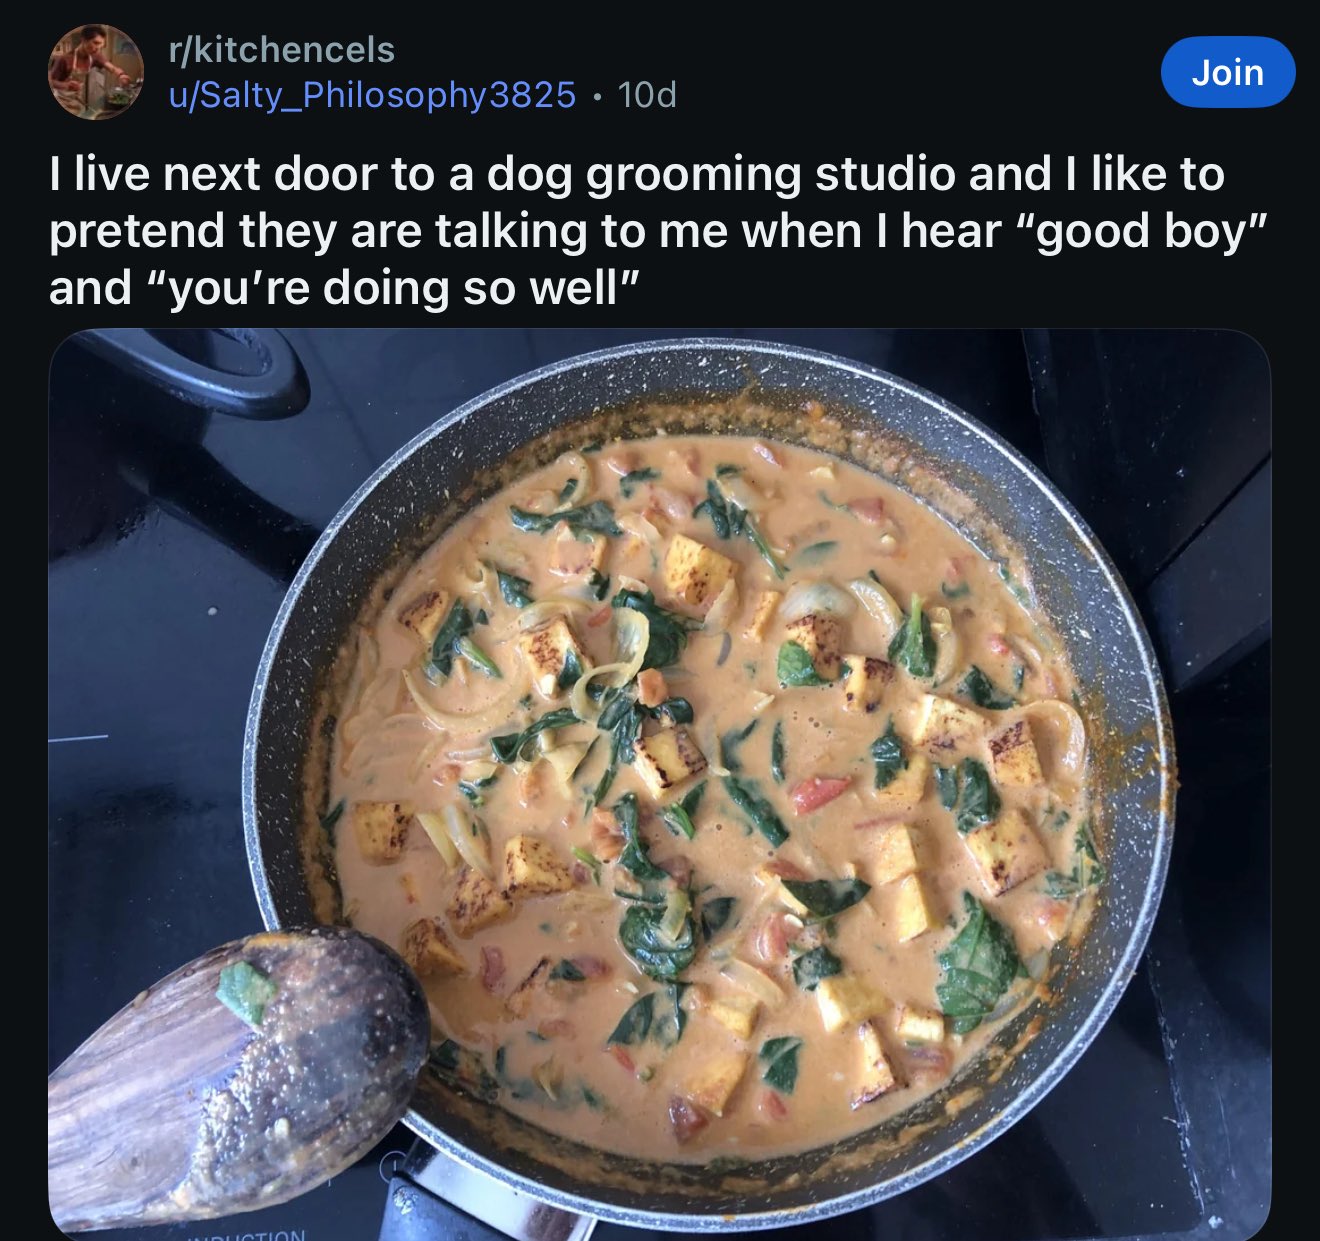Image resolution: width=1320 pixels, height=1241 pixels.
Task: Tap the dot separator before timestamp
Action: [597, 97]
